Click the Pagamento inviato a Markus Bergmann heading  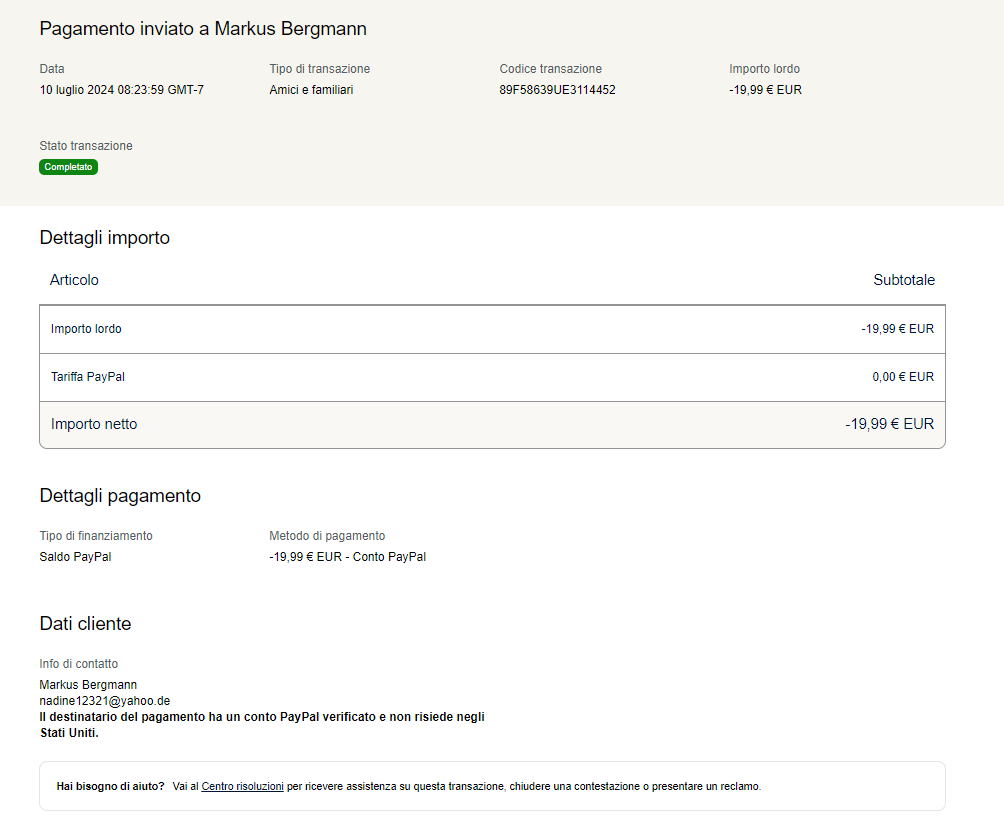coord(203,29)
